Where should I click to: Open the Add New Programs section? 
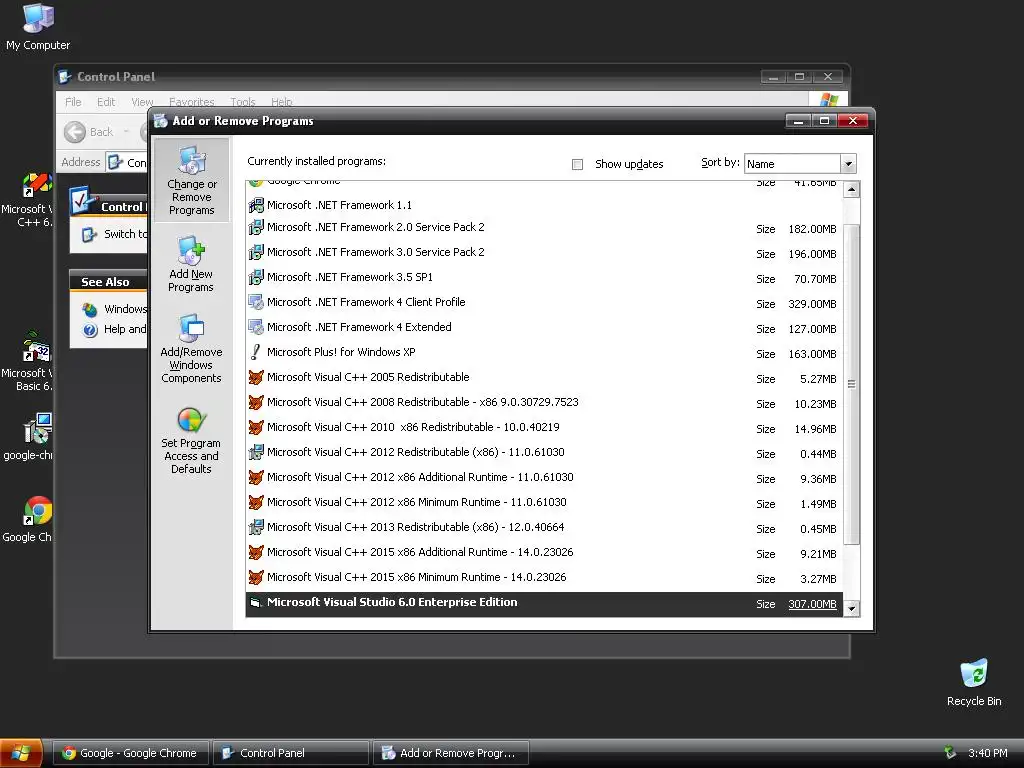pyautogui.click(x=191, y=264)
